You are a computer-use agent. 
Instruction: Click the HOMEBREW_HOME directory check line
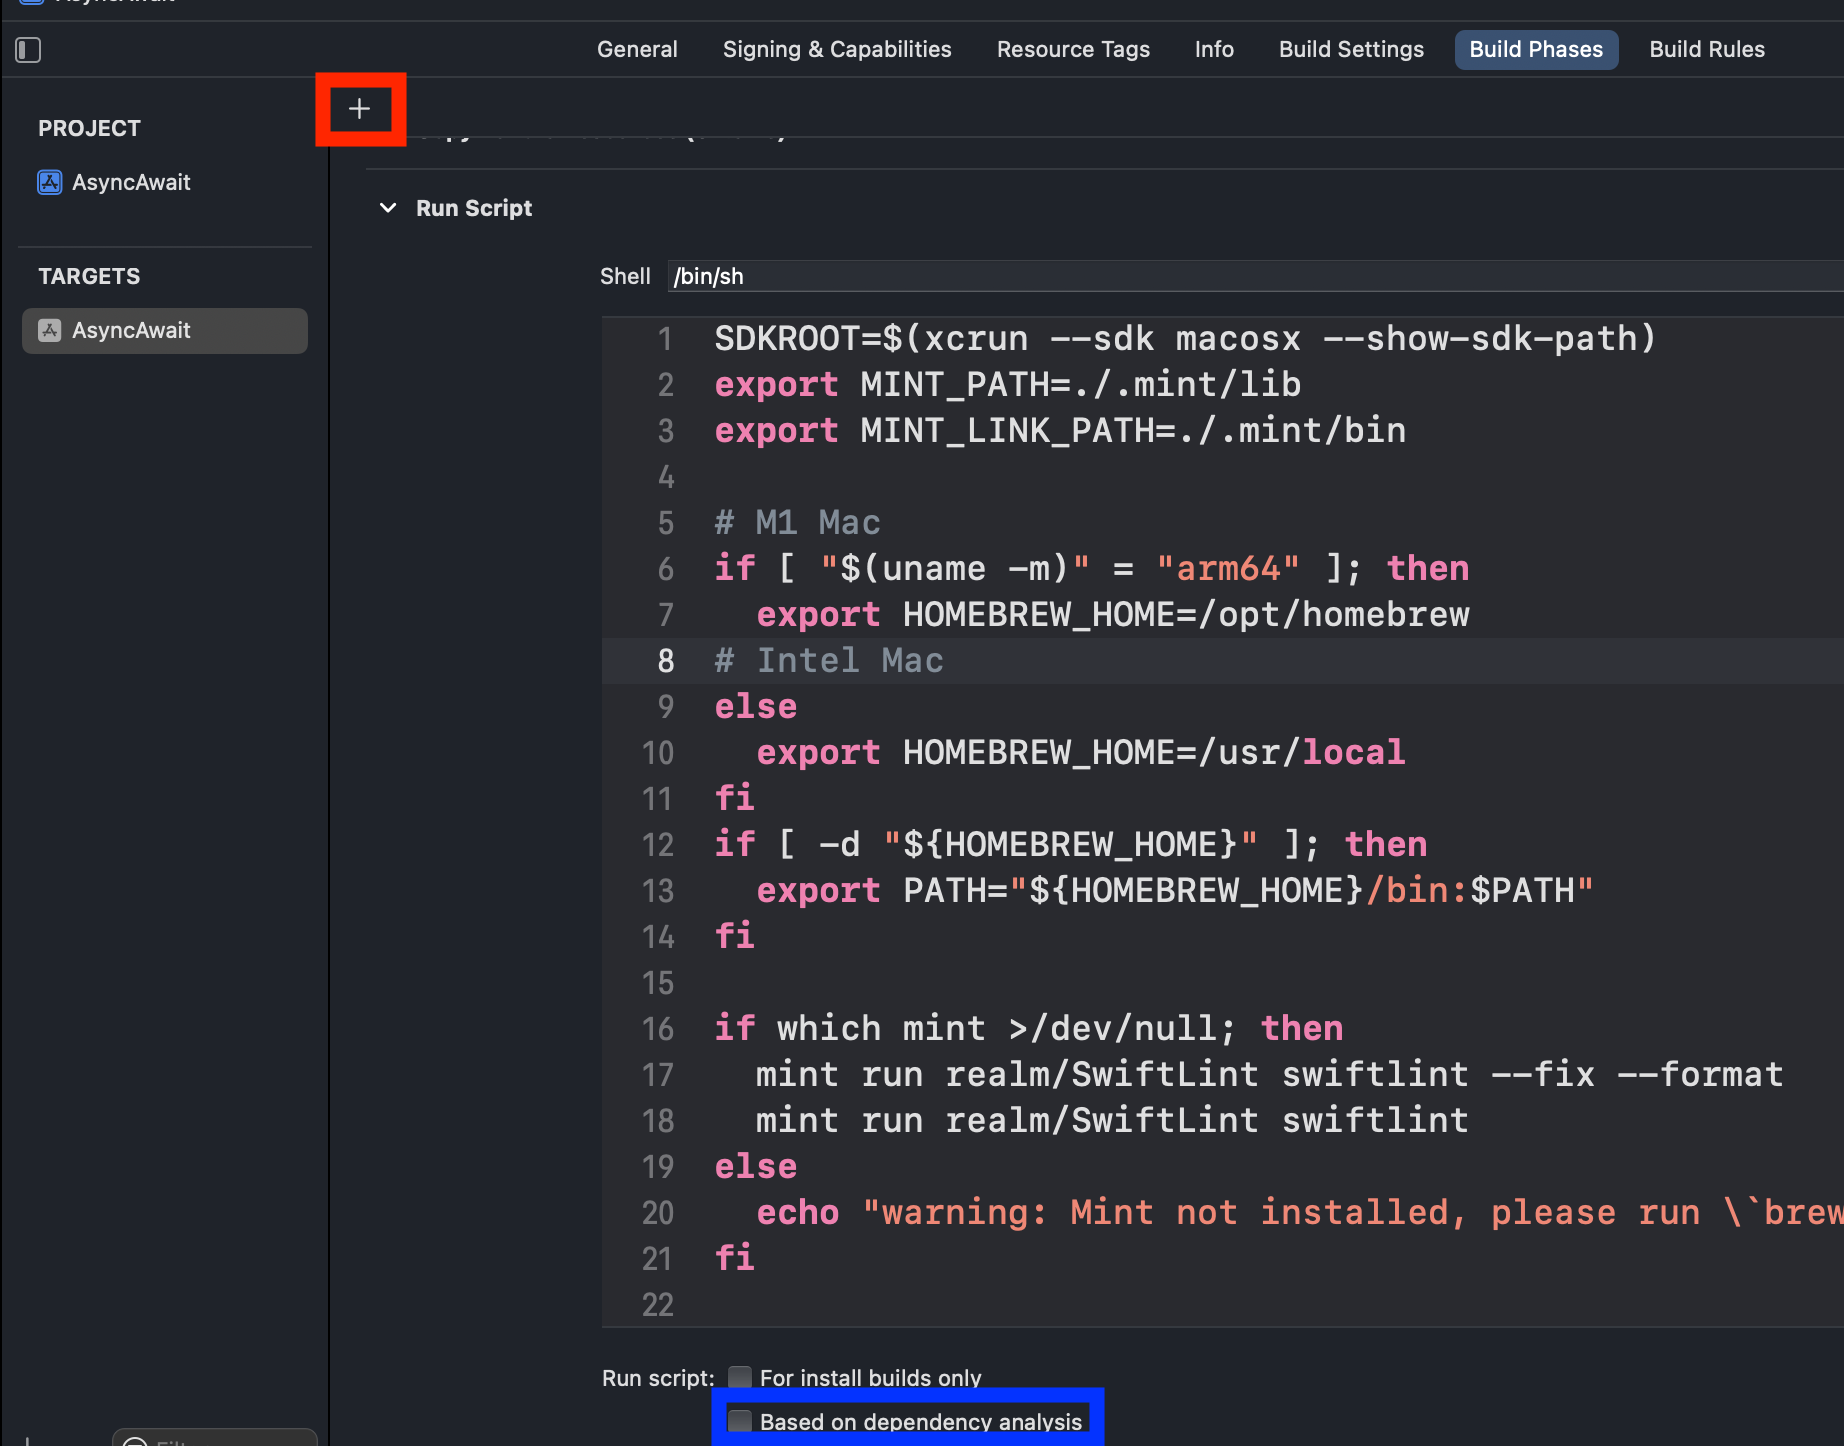[1071, 845]
